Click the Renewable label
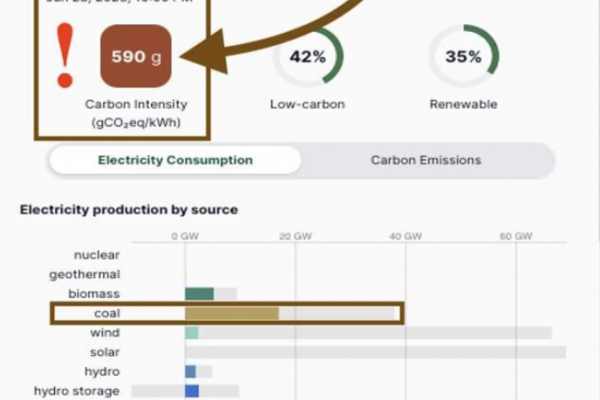This screenshot has height=400, width=600. click(x=463, y=104)
